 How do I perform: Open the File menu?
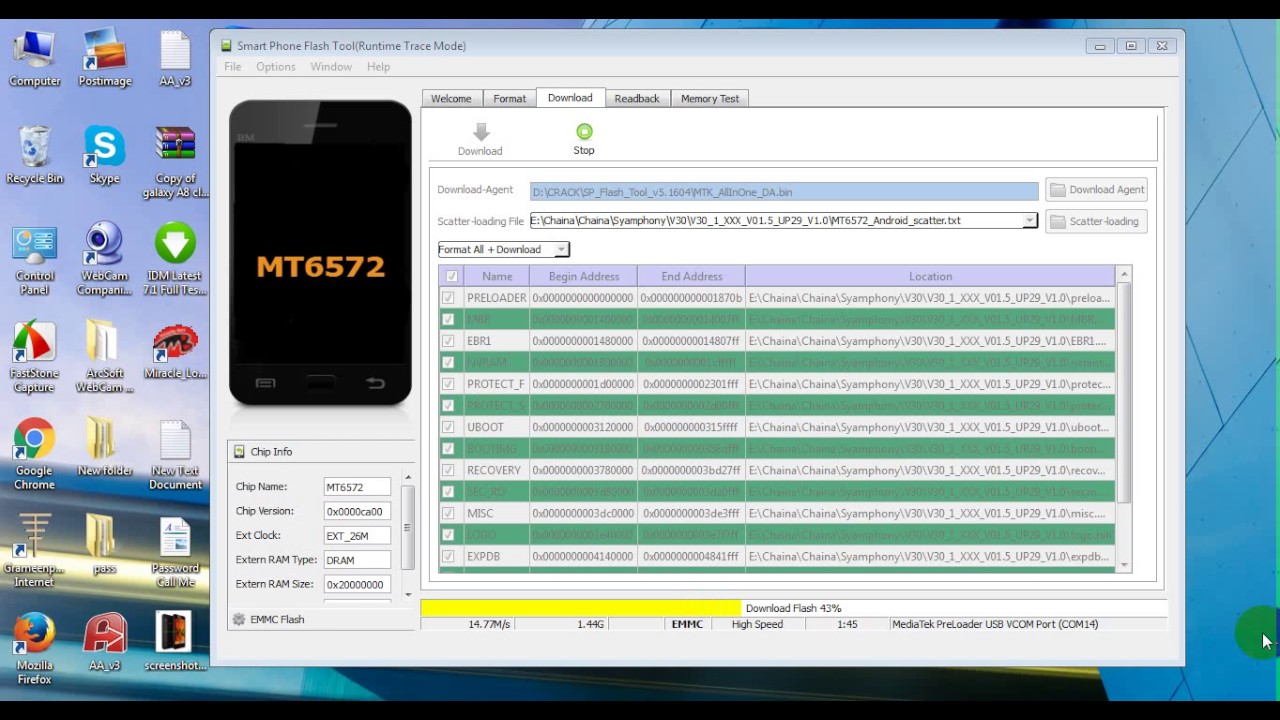pos(233,67)
